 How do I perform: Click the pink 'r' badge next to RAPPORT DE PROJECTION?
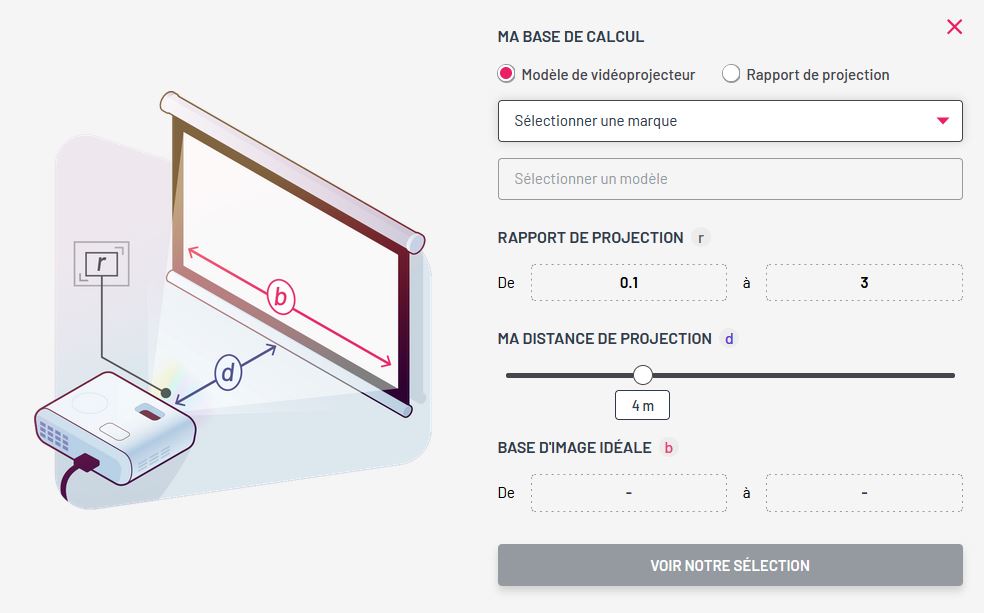703,237
